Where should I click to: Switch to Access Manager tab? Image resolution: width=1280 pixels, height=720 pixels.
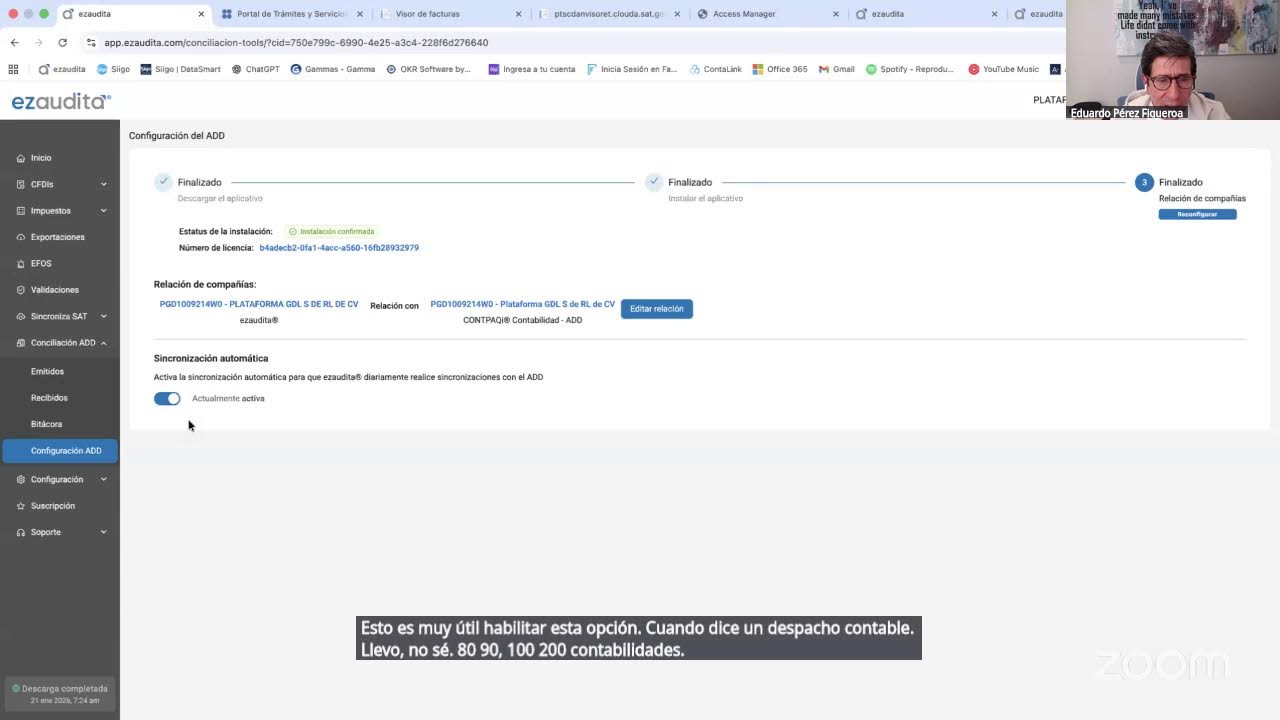tap(768, 14)
